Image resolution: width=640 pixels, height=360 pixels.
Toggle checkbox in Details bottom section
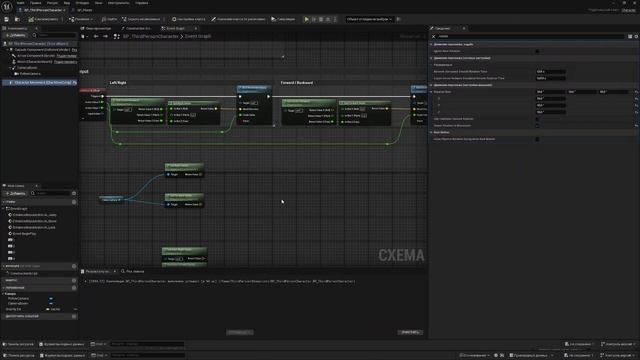(537, 139)
